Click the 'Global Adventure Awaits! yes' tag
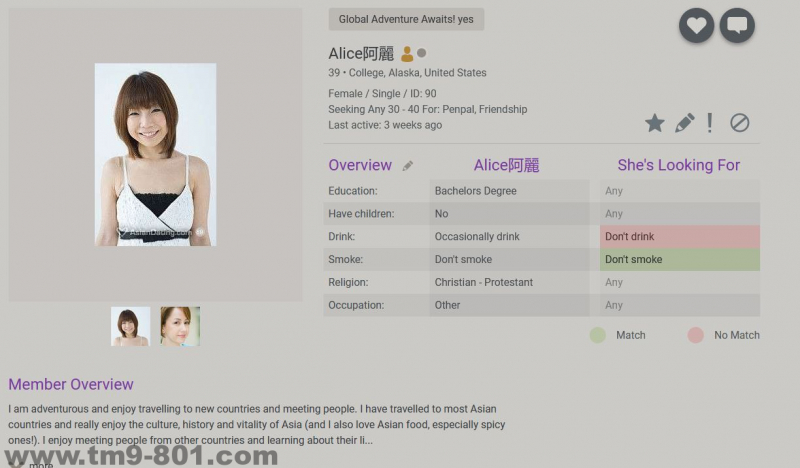The image size is (800, 468). tap(406, 19)
